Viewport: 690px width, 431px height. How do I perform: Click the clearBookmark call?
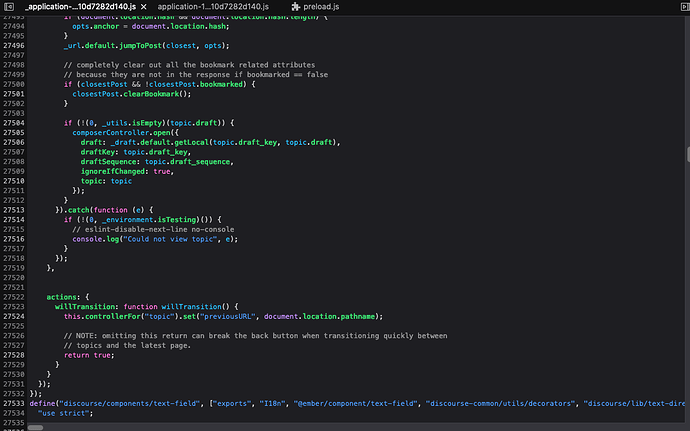click(x=151, y=94)
